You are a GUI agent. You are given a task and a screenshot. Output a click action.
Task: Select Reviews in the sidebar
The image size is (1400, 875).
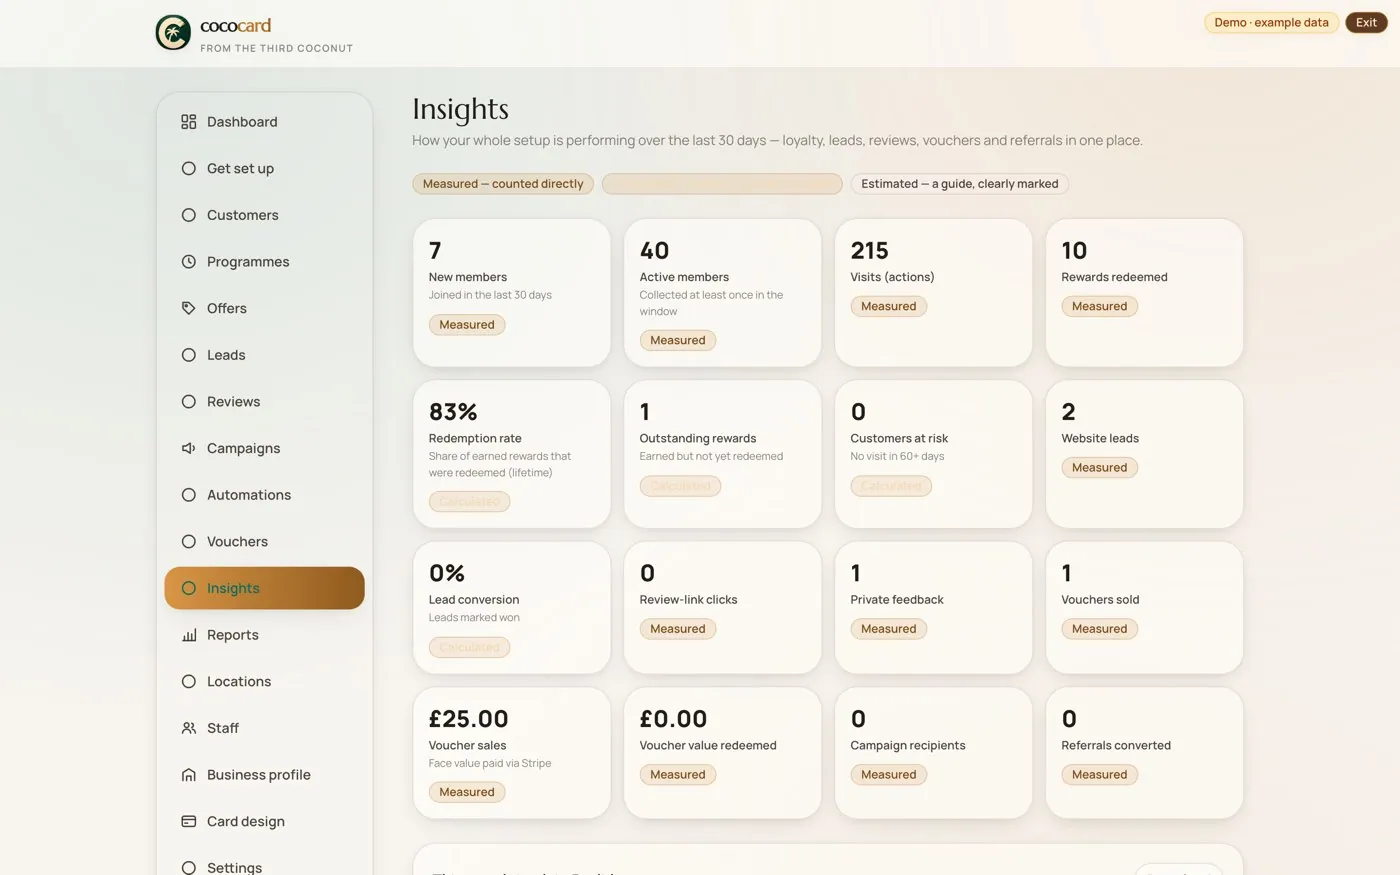(264, 402)
